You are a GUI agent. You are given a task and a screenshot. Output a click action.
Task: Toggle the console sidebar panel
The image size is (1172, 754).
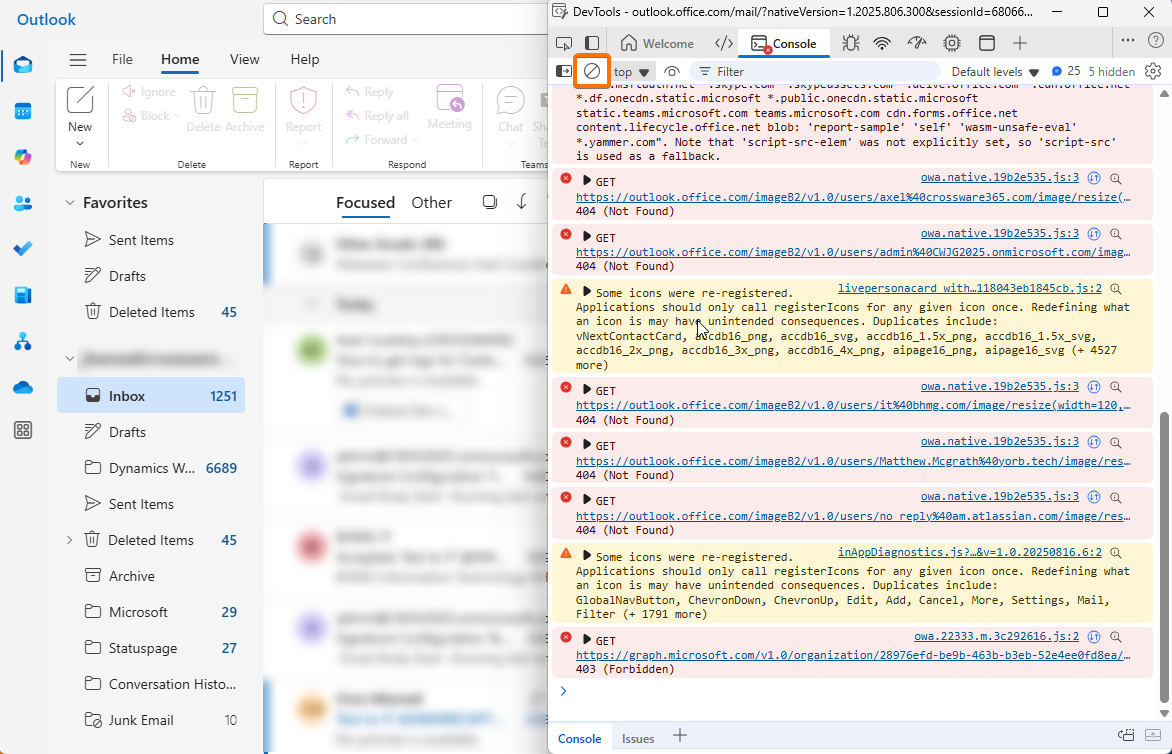[564, 72]
